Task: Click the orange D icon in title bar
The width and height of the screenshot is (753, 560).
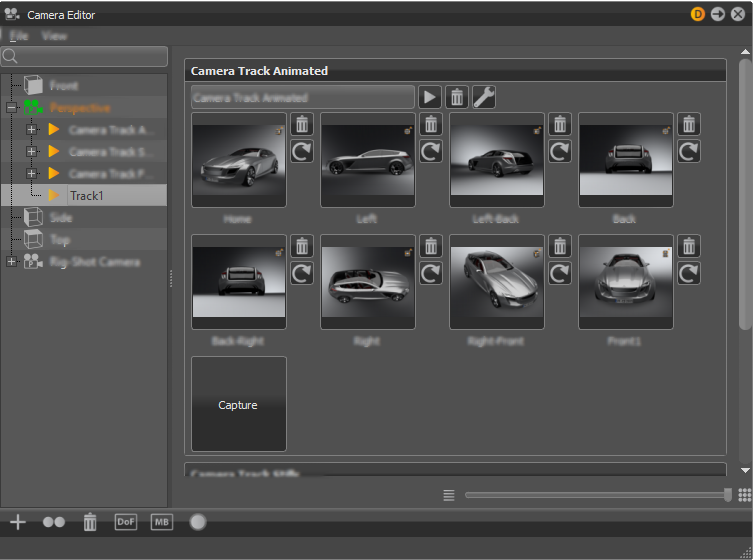Action: [697, 14]
